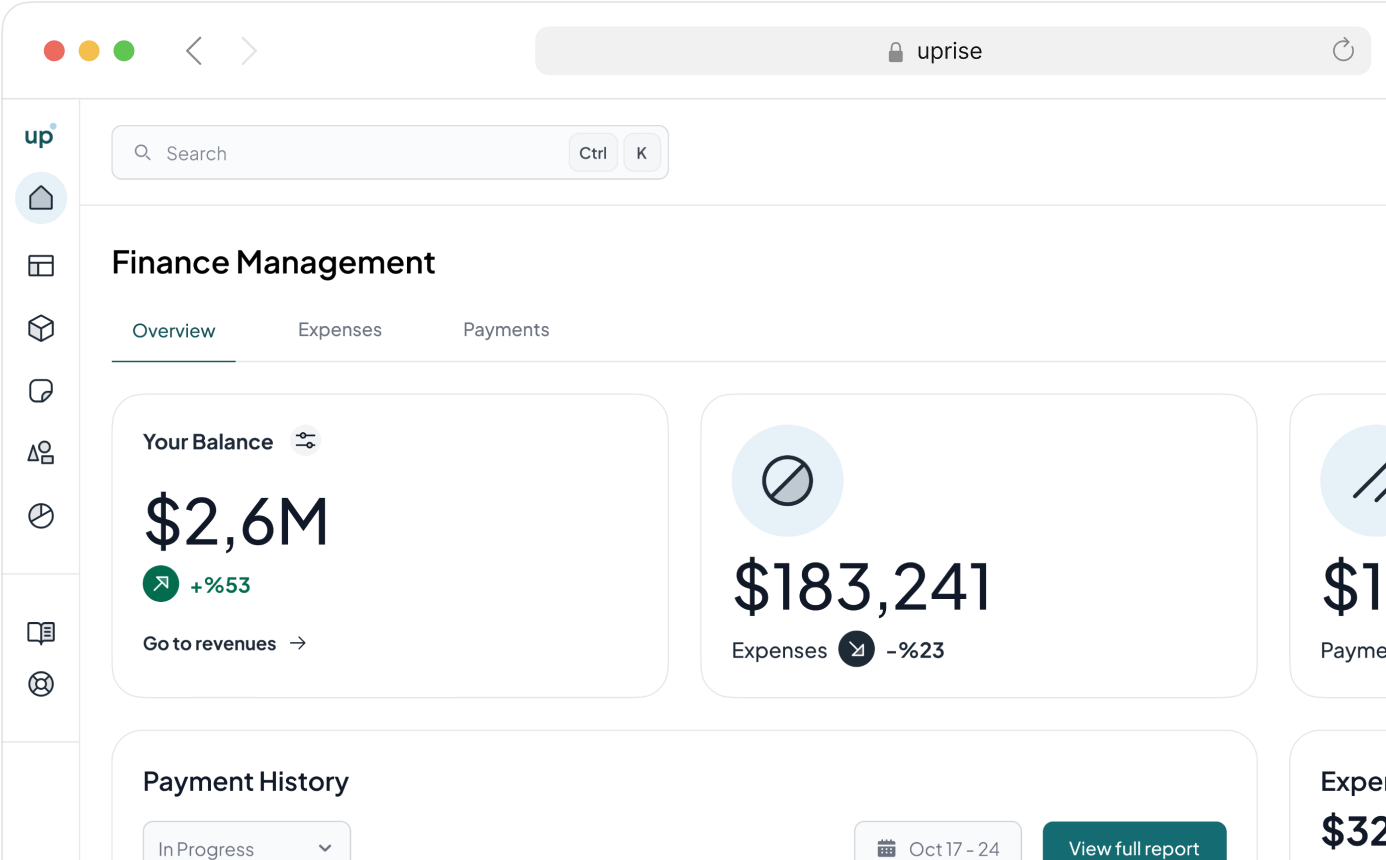This screenshot has width=1386, height=860.
Task: Switch to the Payments tab
Action: (x=506, y=330)
